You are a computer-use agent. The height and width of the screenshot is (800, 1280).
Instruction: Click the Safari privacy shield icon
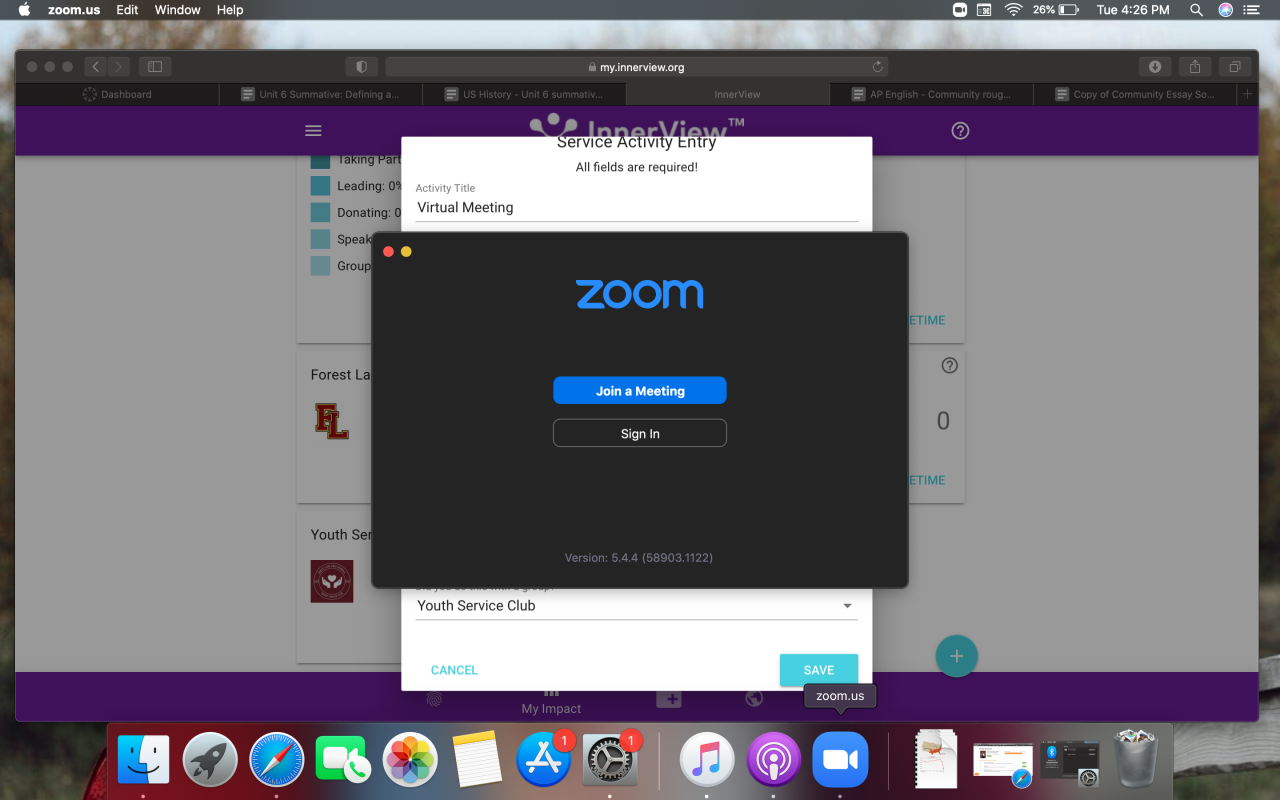[x=361, y=67]
